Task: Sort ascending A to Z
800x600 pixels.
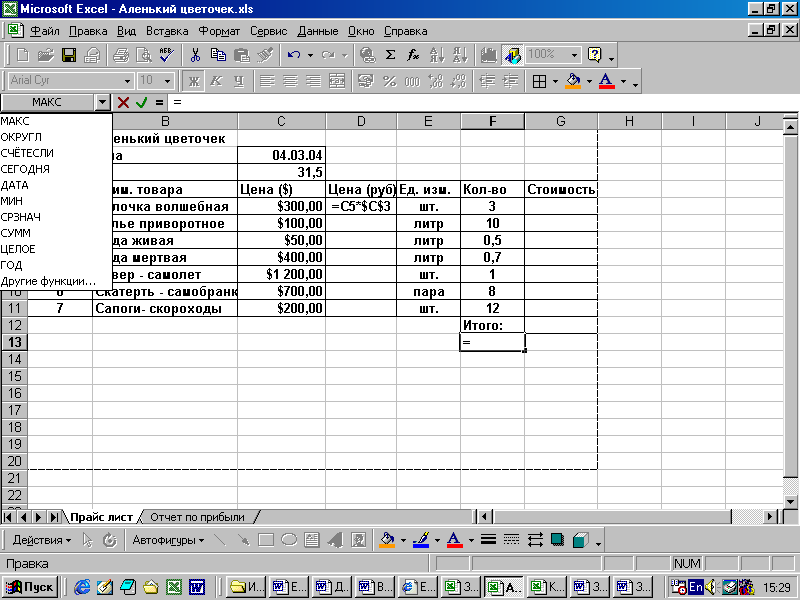Action: pos(437,55)
